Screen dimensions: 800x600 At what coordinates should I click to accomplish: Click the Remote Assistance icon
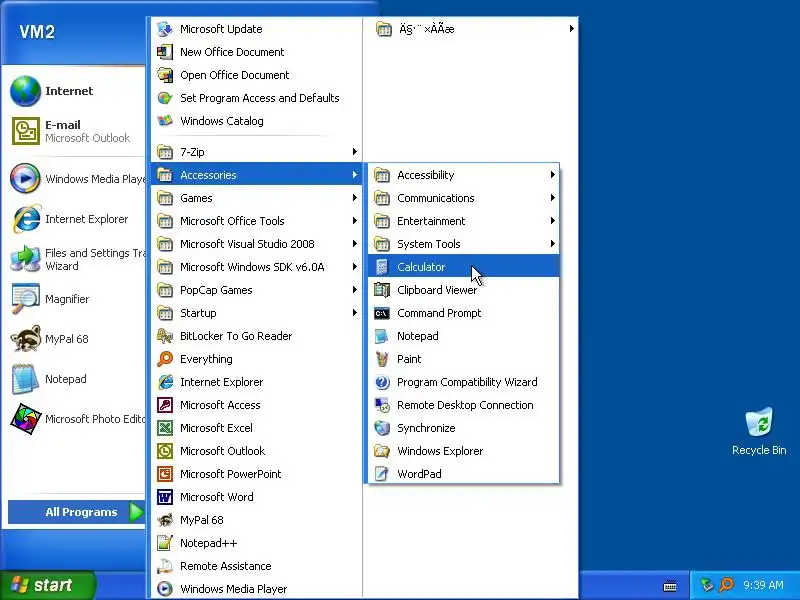pos(165,565)
